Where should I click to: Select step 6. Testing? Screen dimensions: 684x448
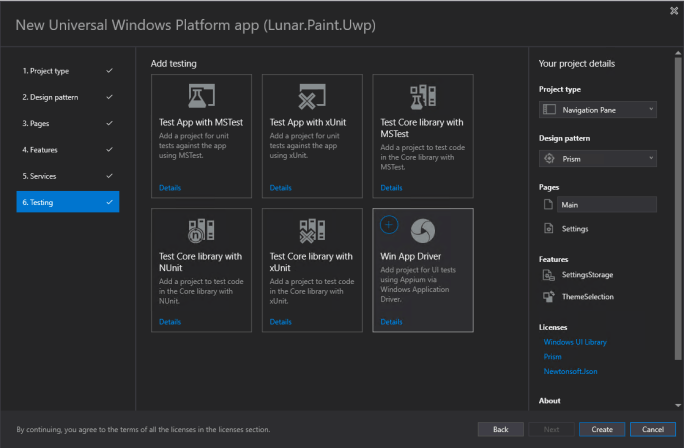point(68,202)
